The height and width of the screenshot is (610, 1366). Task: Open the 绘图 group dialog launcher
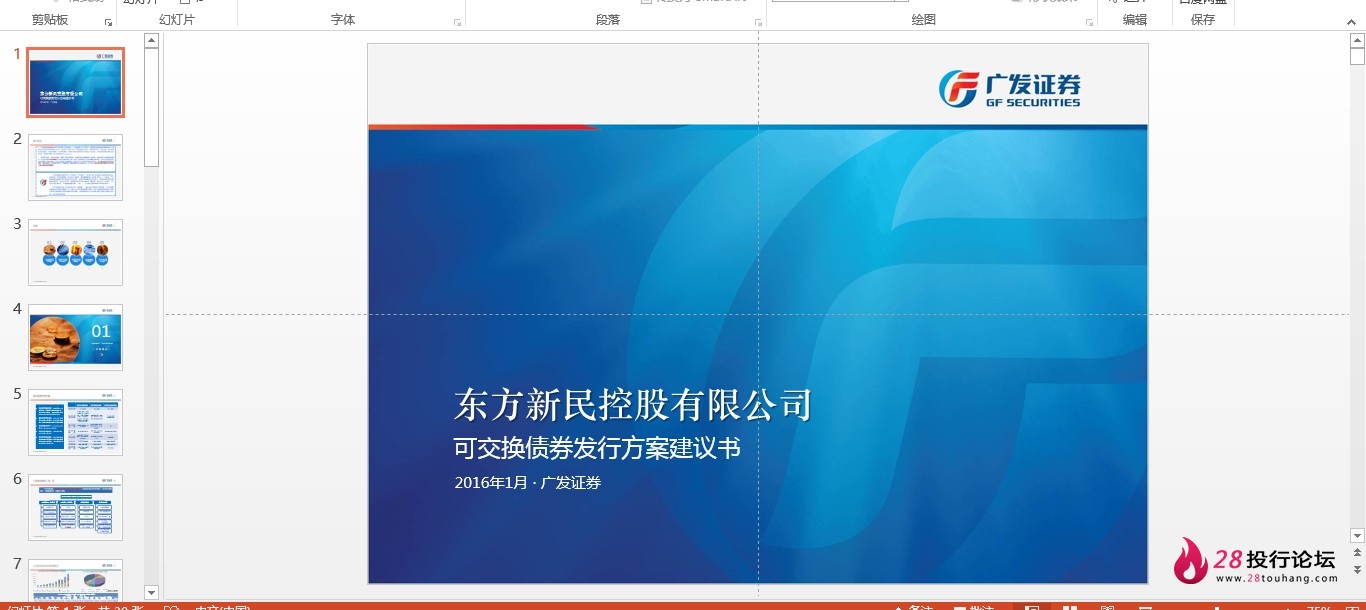click(1089, 22)
